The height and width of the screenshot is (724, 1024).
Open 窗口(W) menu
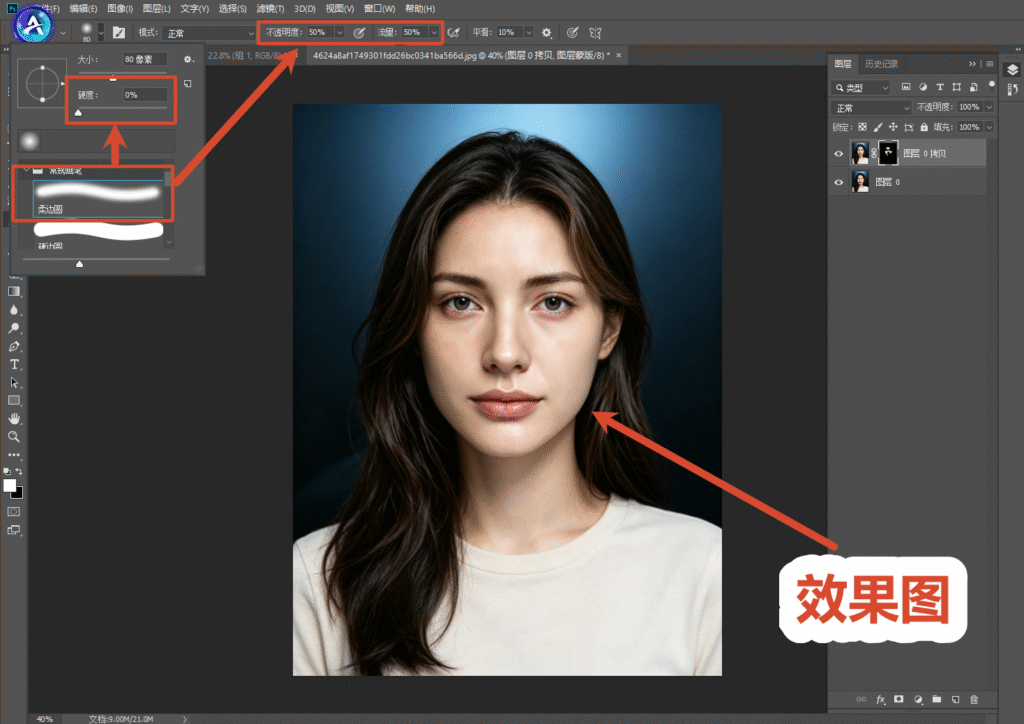(379, 8)
